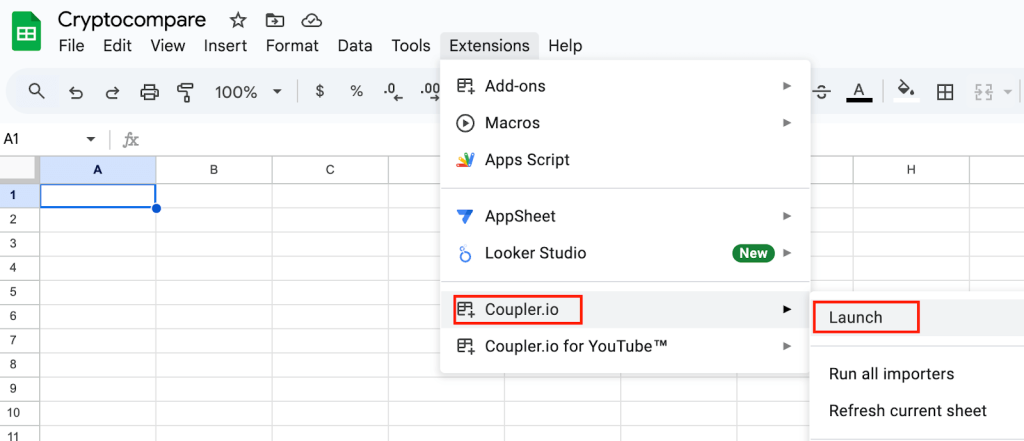The image size is (1024, 441).
Task: Launch the Coupler.io add-on
Action: pyautogui.click(x=917, y=318)
